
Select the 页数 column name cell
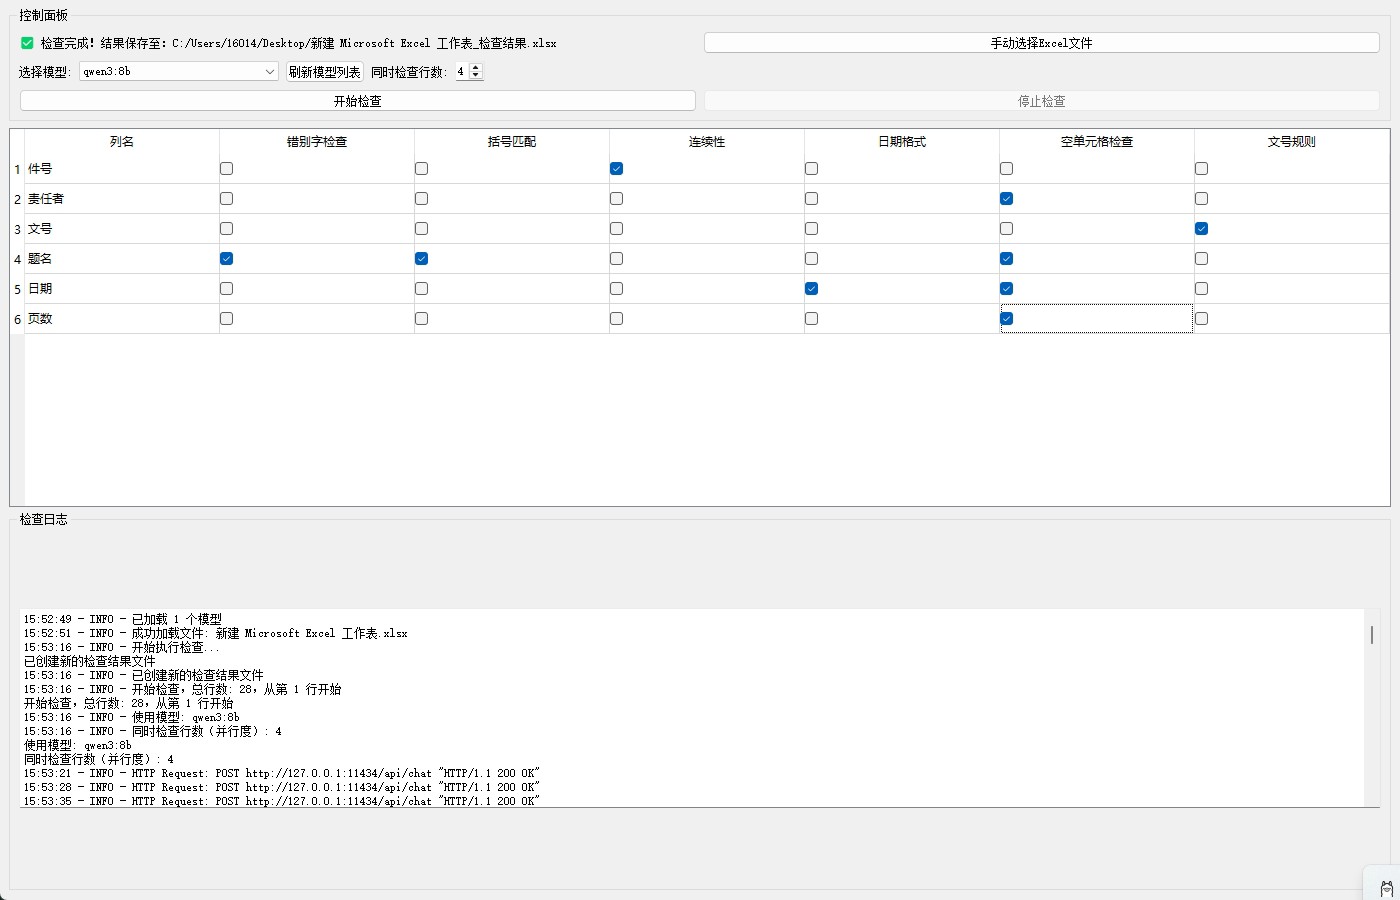pos(122,319)
